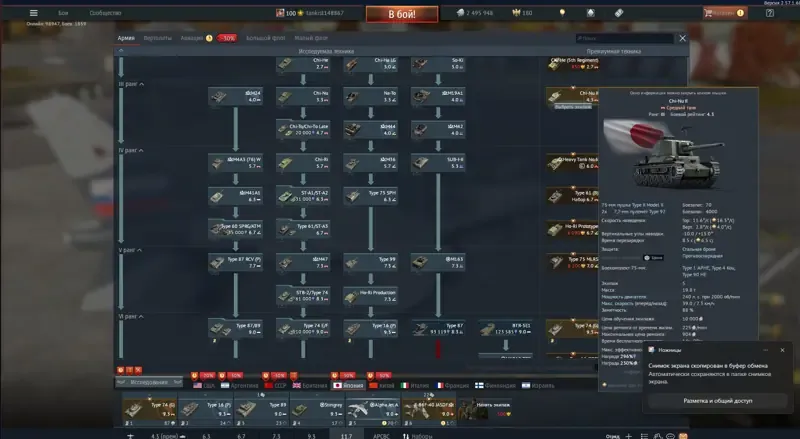
Task: Select premium Type 75 MLRS card
Action: click(x=572, y=262)
